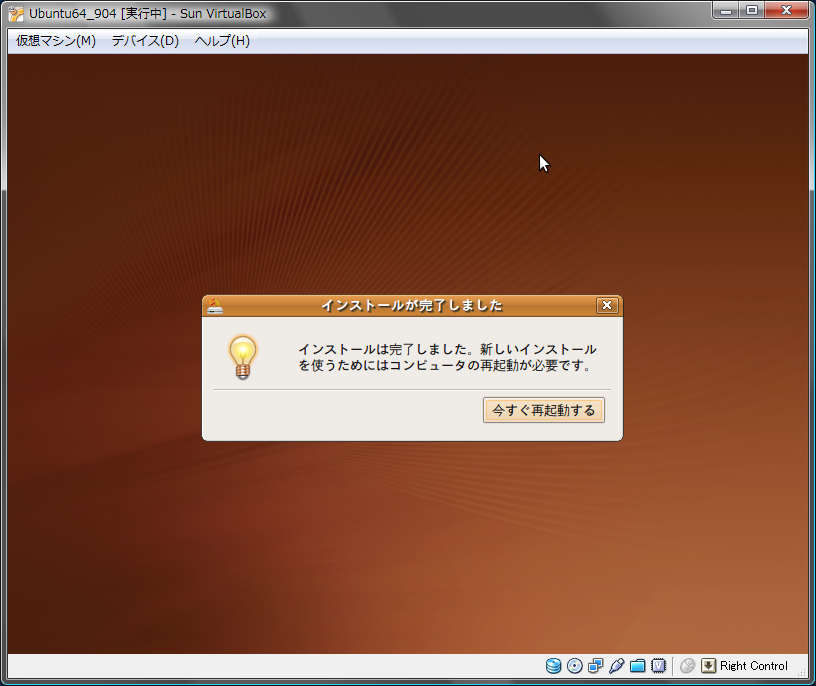Click the virtualization status icon in status bar
816x686 pixels.
coord(658,666)
